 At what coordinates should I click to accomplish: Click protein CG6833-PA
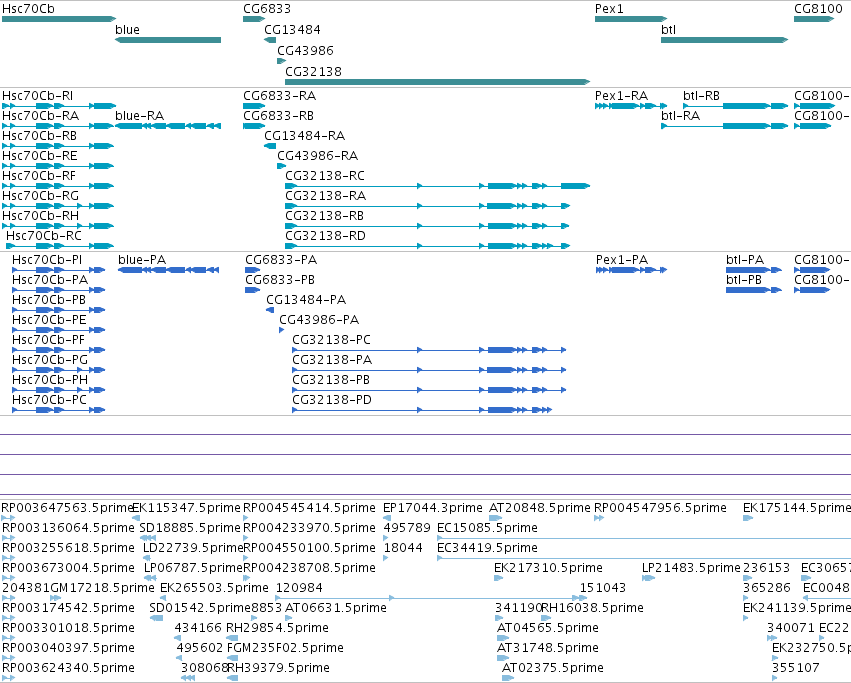pos(281,260)
